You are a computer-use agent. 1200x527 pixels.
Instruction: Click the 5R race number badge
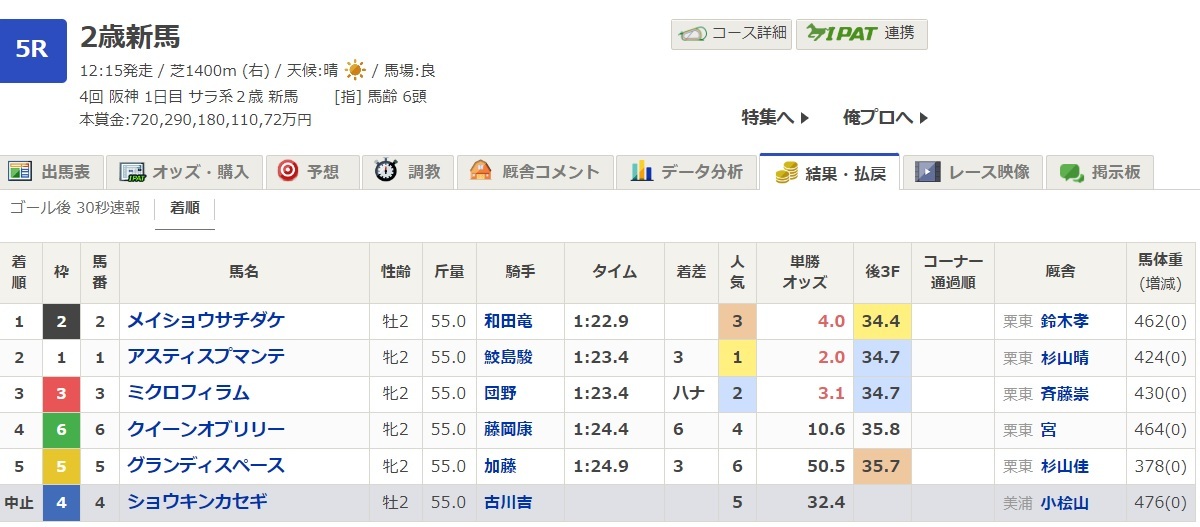tap(33, 50)
